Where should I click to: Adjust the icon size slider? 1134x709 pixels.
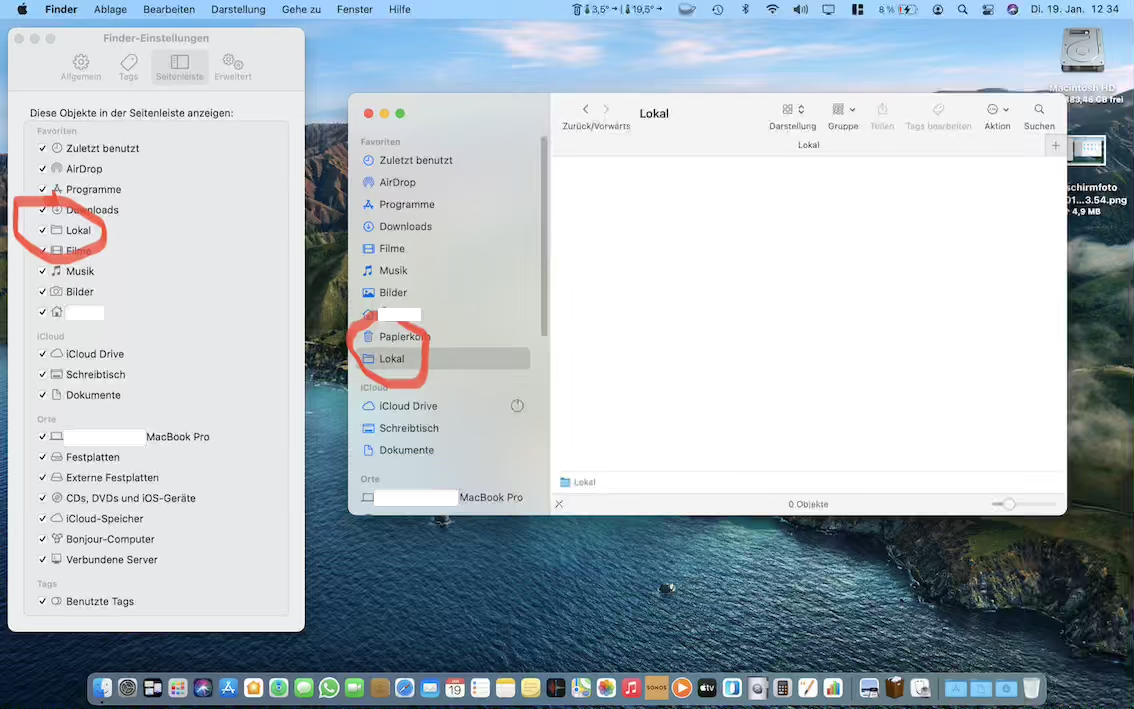click(1009, 504)
